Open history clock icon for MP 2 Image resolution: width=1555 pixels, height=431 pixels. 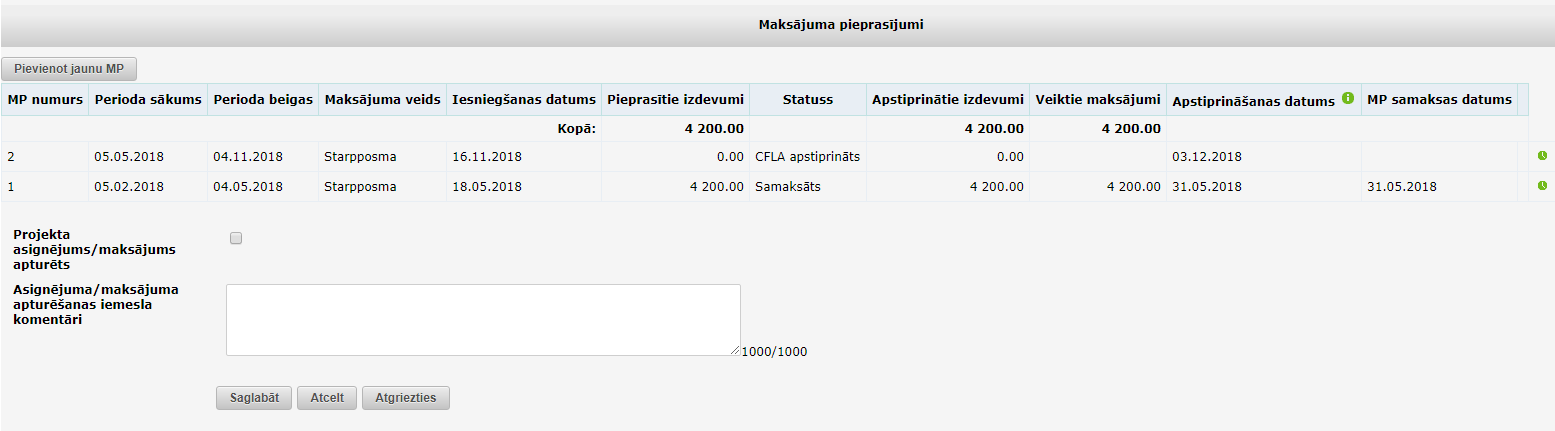coord(1542,156)
